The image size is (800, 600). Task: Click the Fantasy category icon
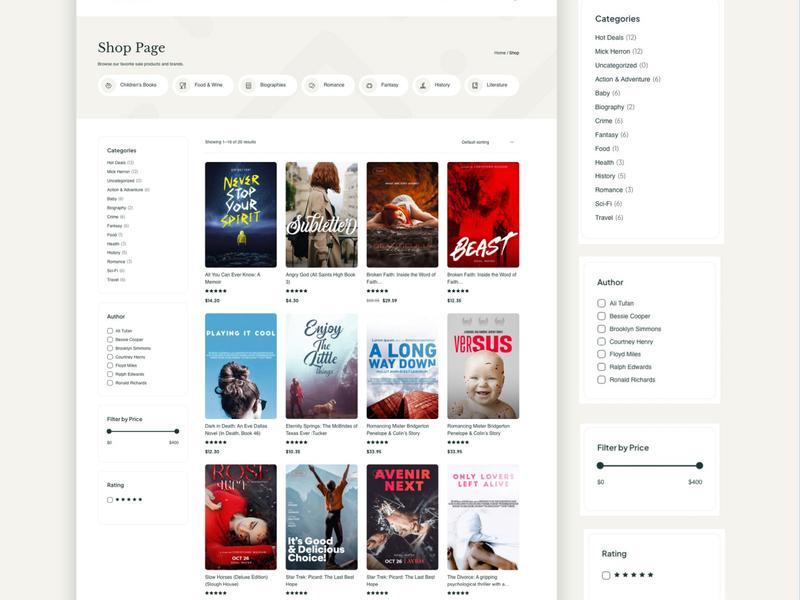click(x=369, y=86)
